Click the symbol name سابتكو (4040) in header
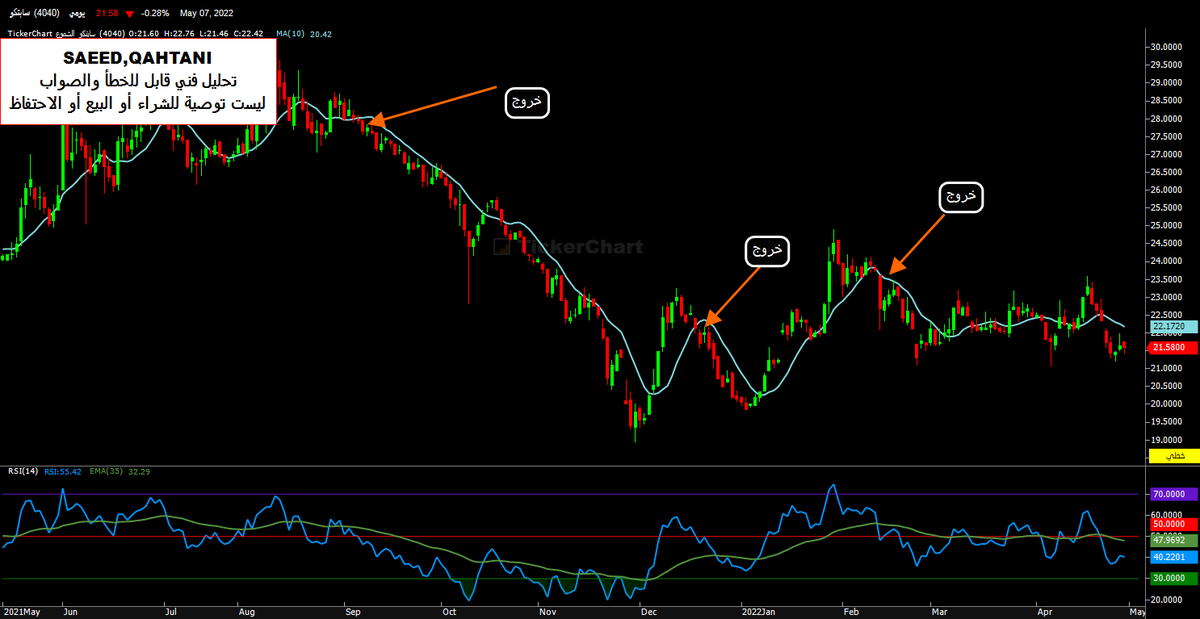 pyautogui.click(x=34, y=15)
